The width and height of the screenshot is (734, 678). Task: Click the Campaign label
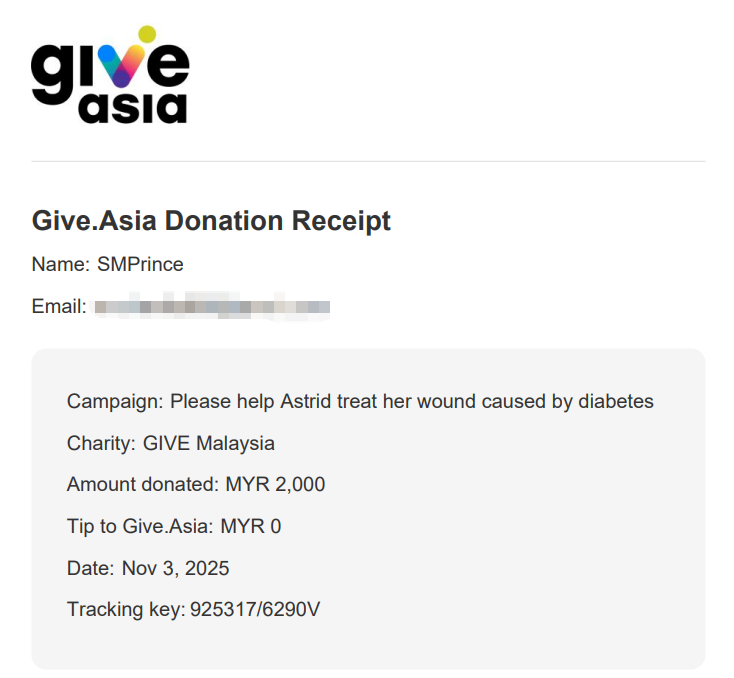tap(115, 402)
